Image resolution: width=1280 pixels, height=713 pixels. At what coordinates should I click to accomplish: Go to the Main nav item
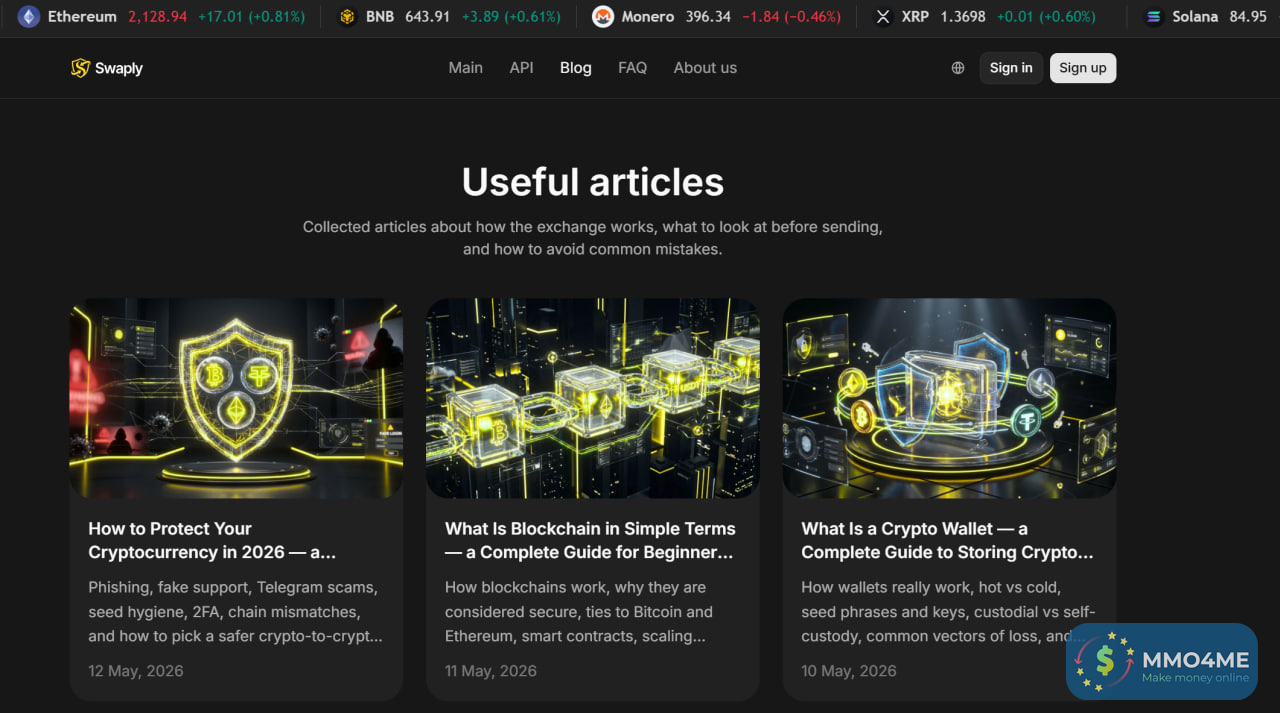tap(465, 68)
